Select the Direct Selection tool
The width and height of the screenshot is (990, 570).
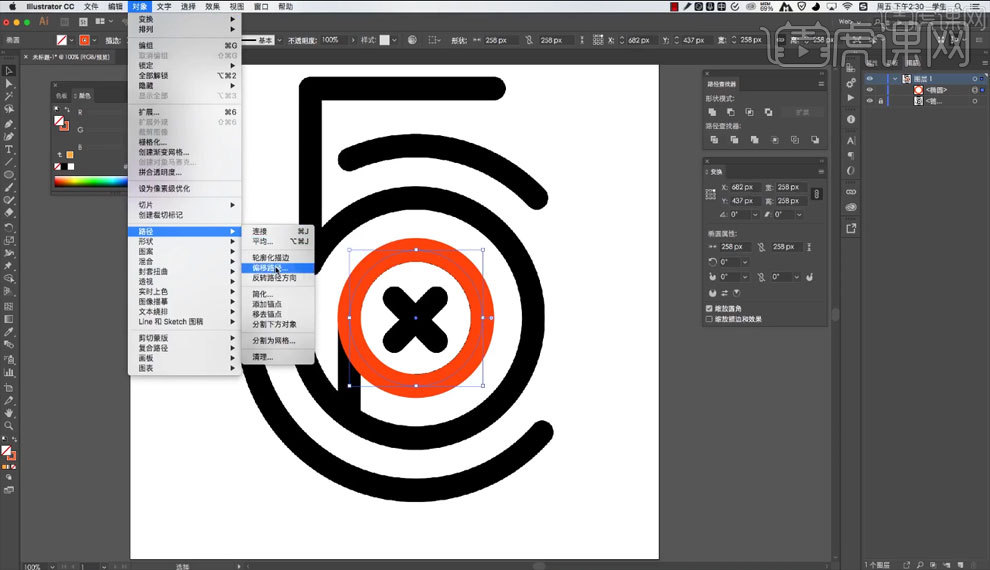tap(9, 83)
